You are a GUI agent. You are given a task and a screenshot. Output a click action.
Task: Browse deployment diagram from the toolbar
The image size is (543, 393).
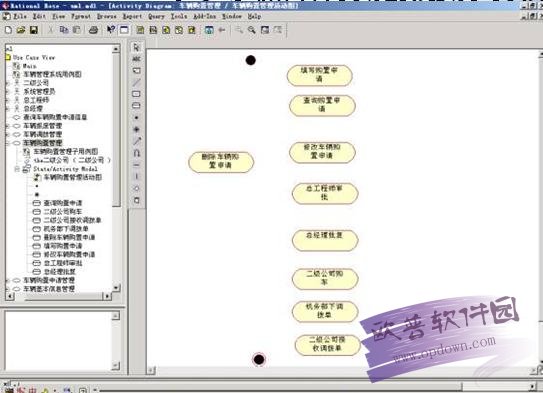coord(192,30)
